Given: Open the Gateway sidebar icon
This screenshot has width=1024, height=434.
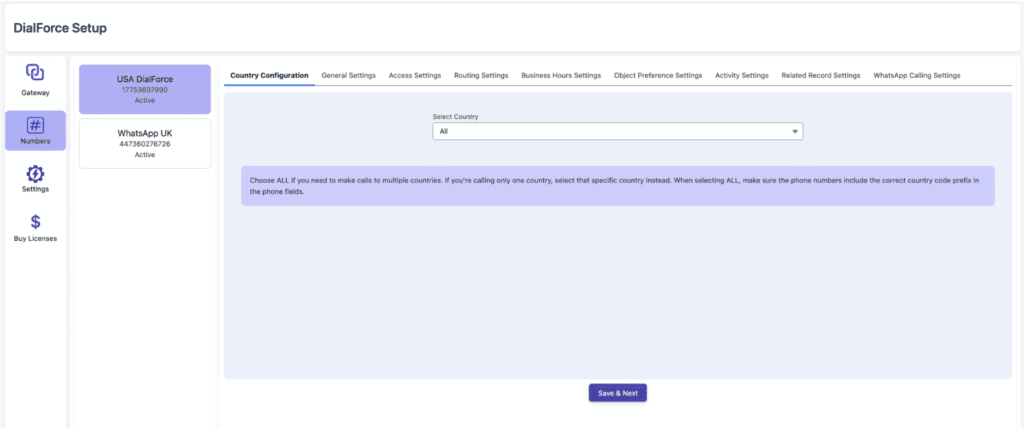Looking at the screenshot, I should pos(35,72).
